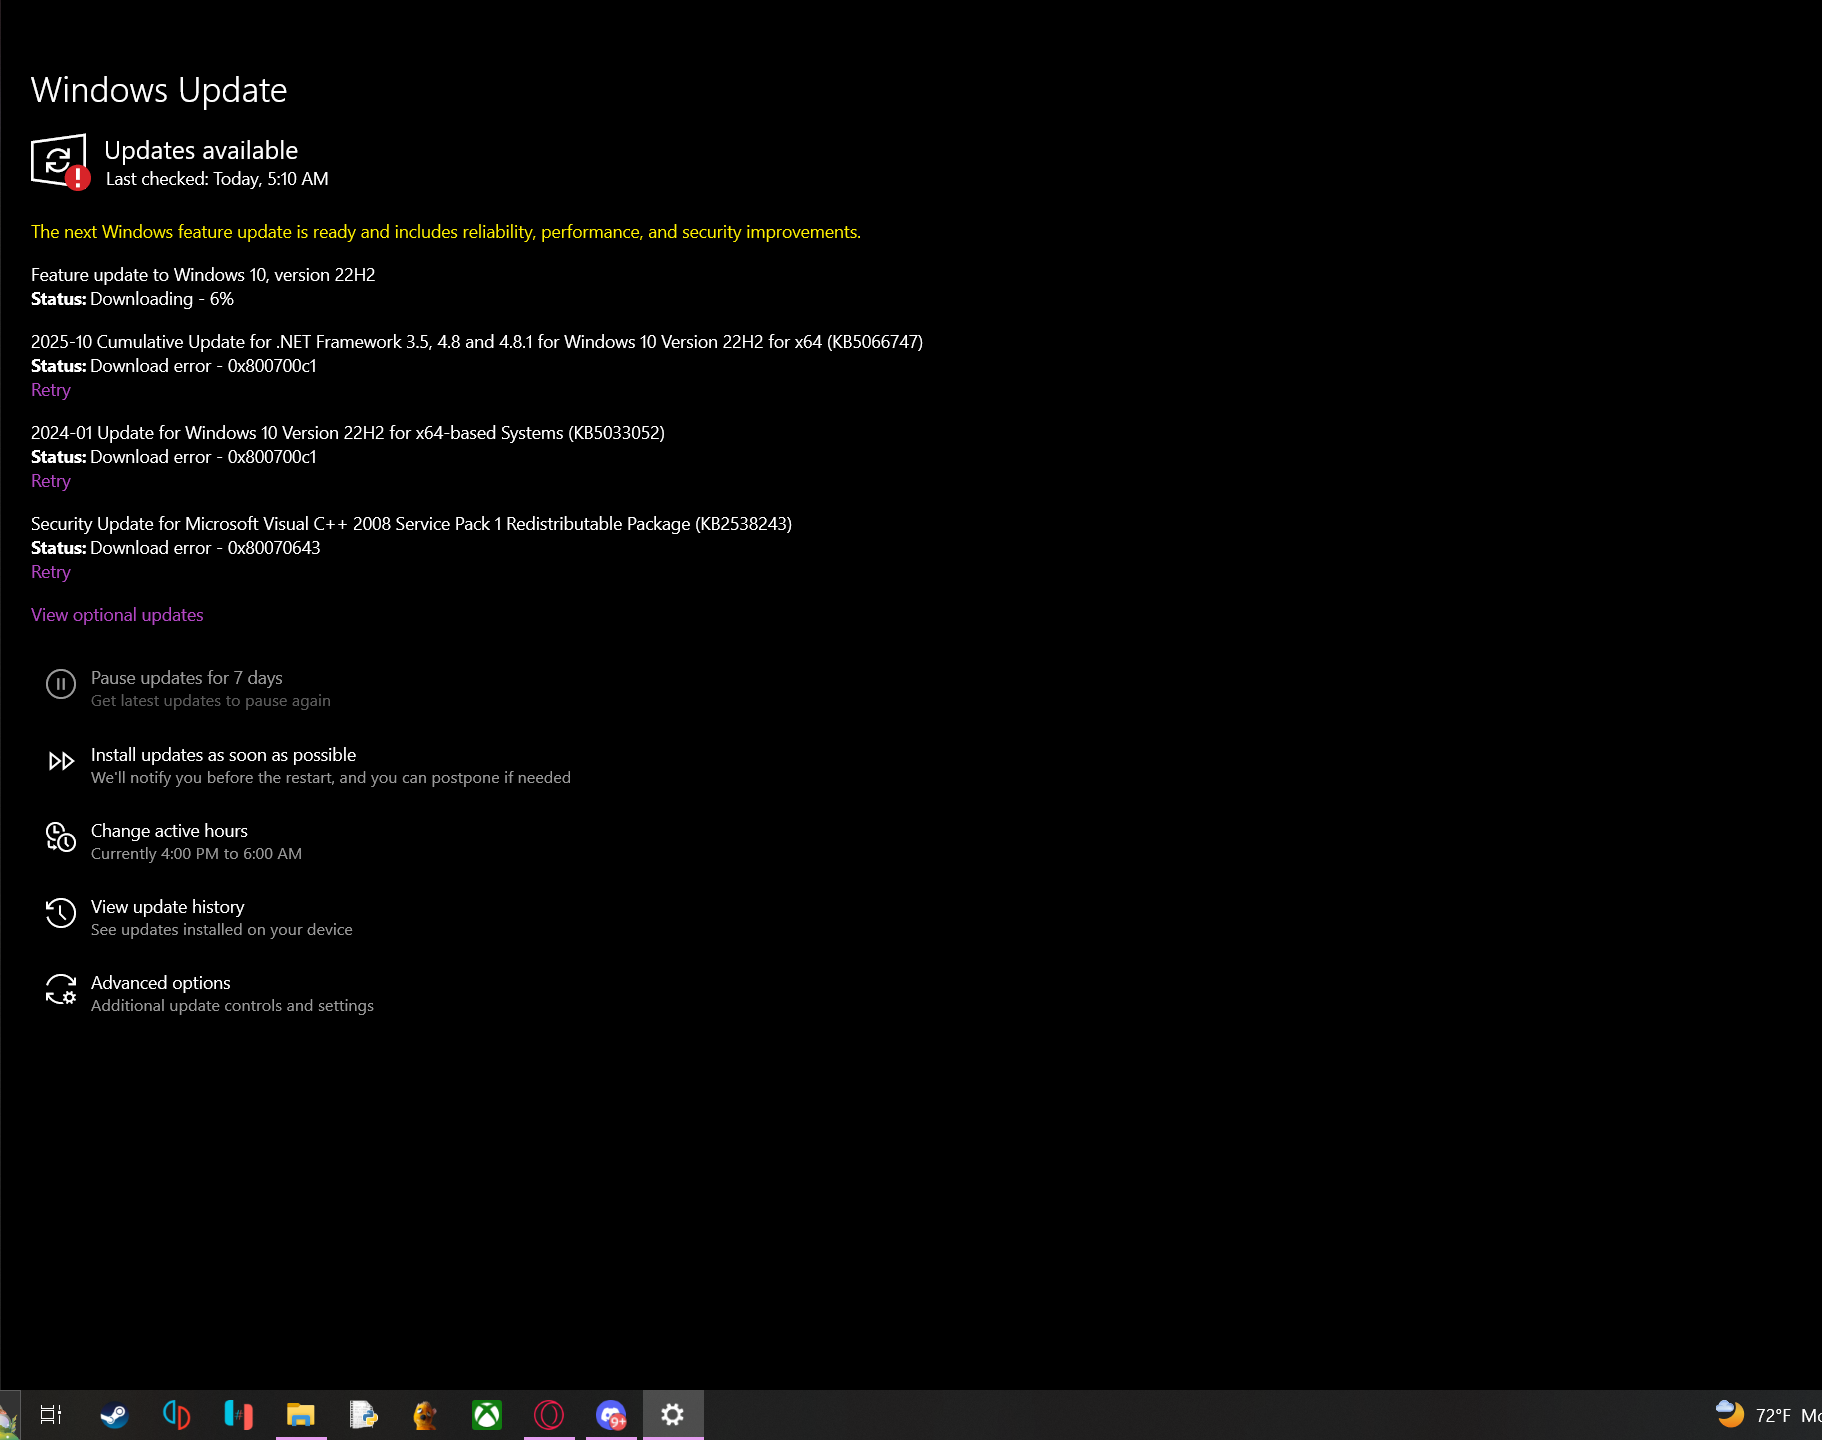Click 'Currently 4:00 PM to 6:00 AM' text
The image size is (1822, 1440).
(x=196, y=854)
